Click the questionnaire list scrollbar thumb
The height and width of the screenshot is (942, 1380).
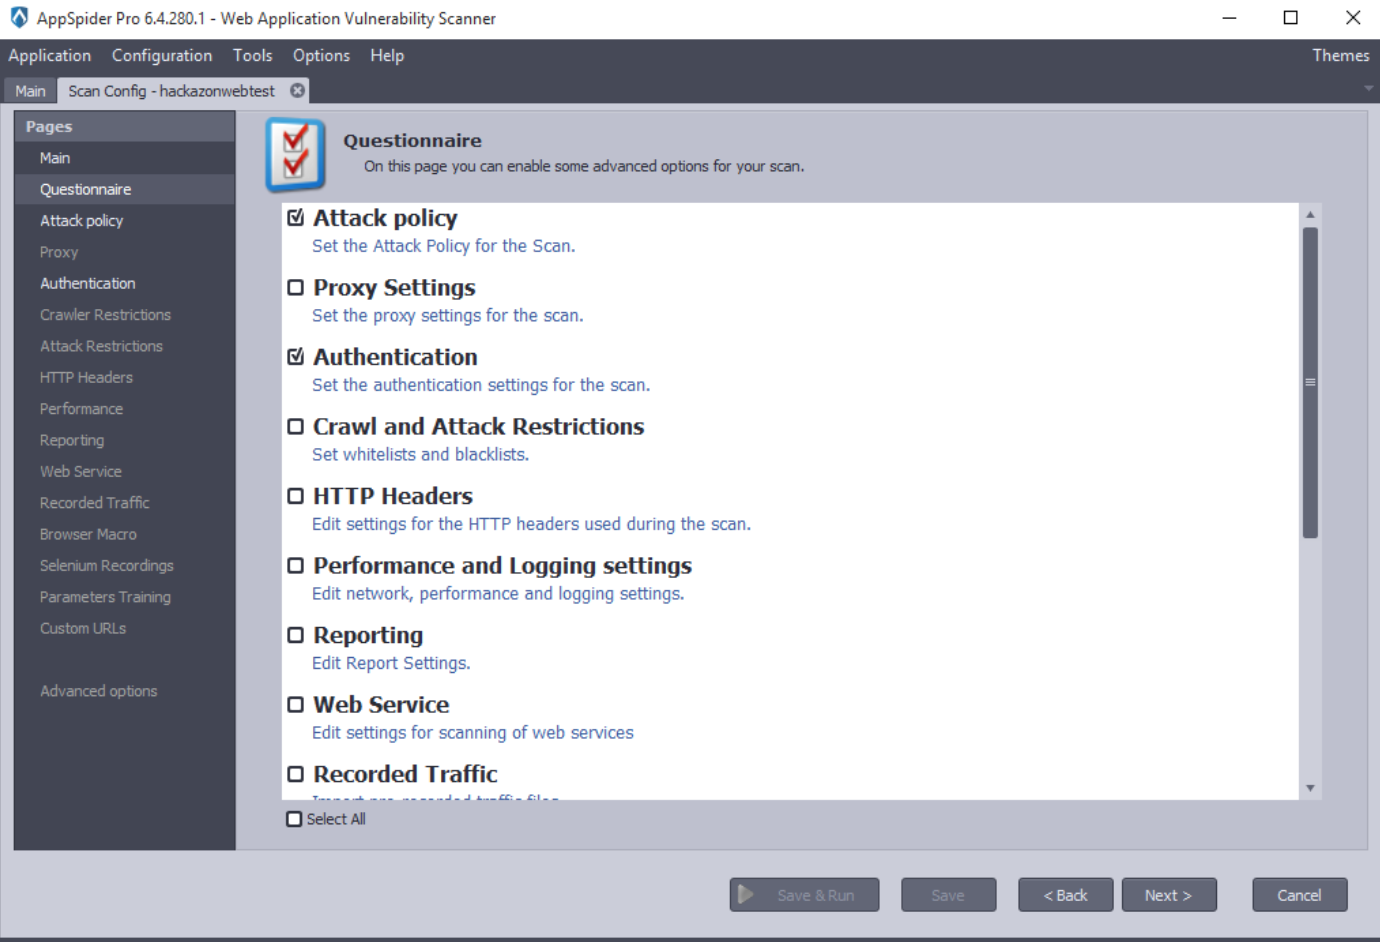coord(1310,382)
